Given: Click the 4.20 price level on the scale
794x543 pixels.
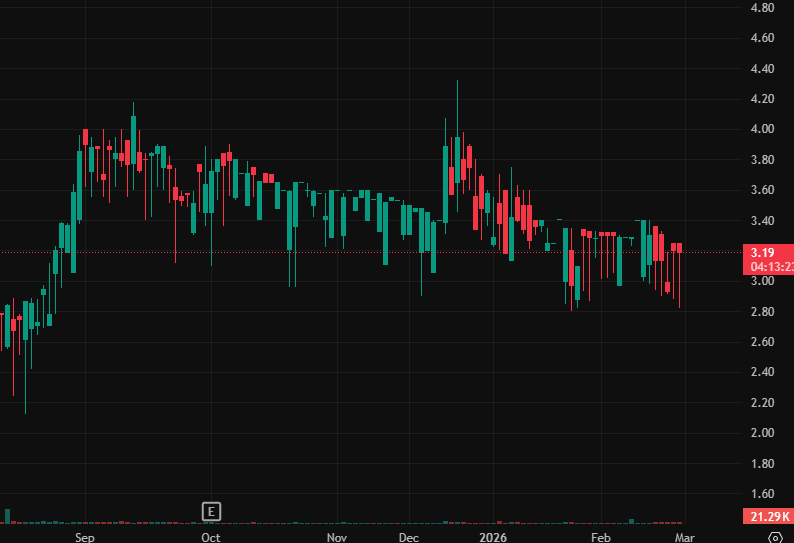Looking at the screenshot, I should (x=762, y=99).
